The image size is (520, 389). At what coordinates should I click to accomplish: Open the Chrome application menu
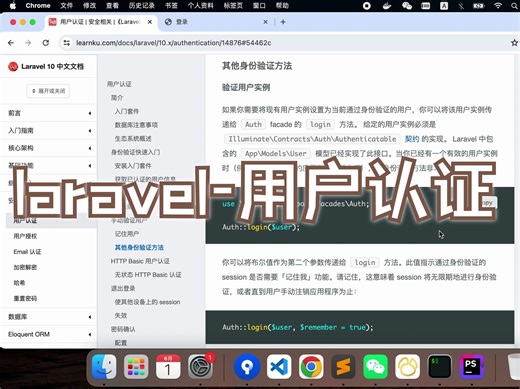pos(38,5)
